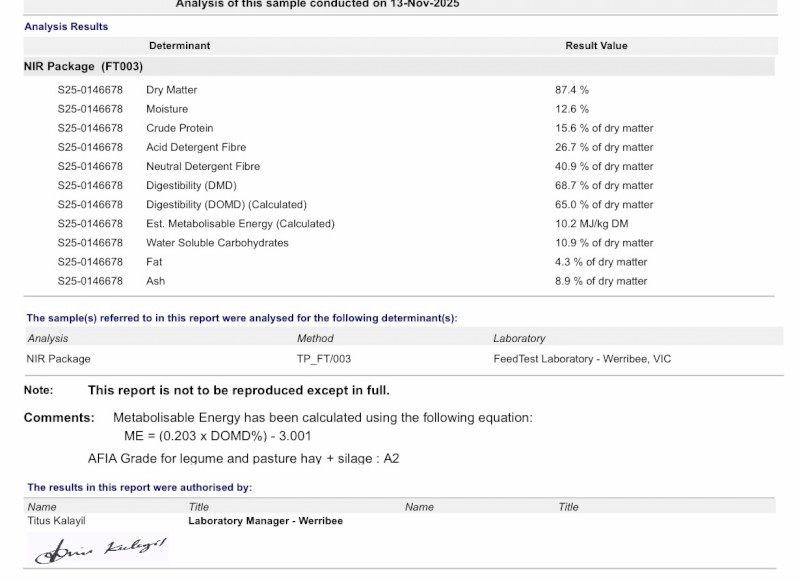
Task: Click the Acid Detergent Fibre label
Action: (x=196, y=147)
